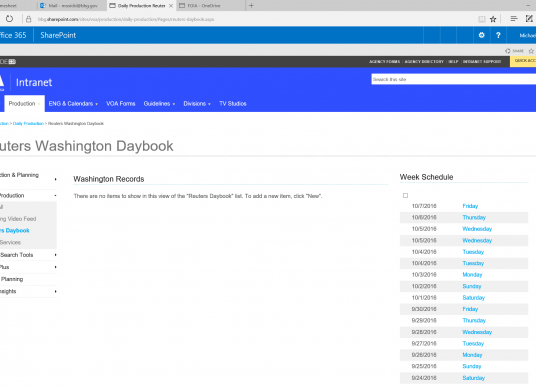Open the Video Feed sidebar item
The image size is (536, 386).
[x=18, y=219]
